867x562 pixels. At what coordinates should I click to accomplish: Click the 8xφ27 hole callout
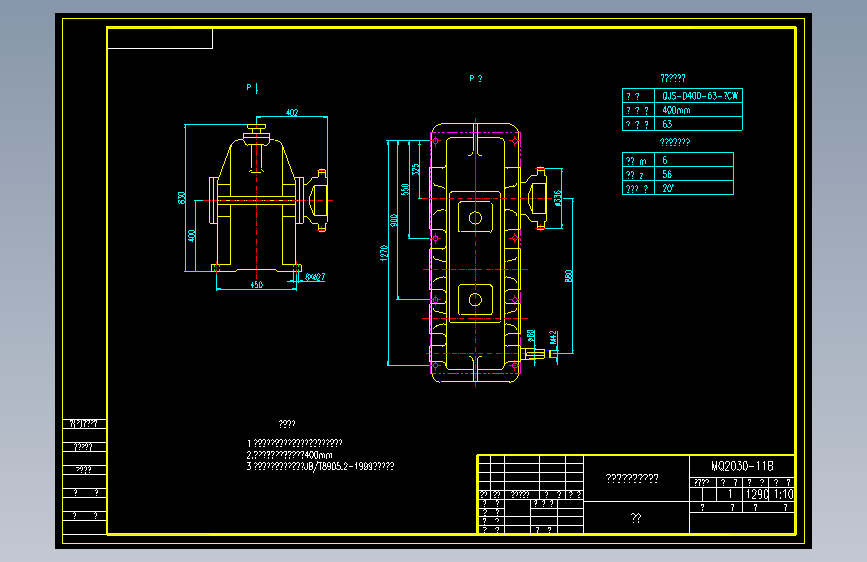pyautogui.click(x=315, y=277)
